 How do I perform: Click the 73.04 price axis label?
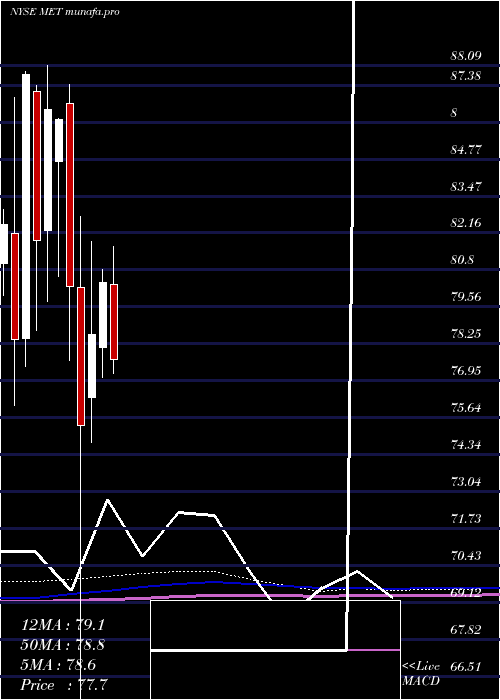tap(466, 482)
